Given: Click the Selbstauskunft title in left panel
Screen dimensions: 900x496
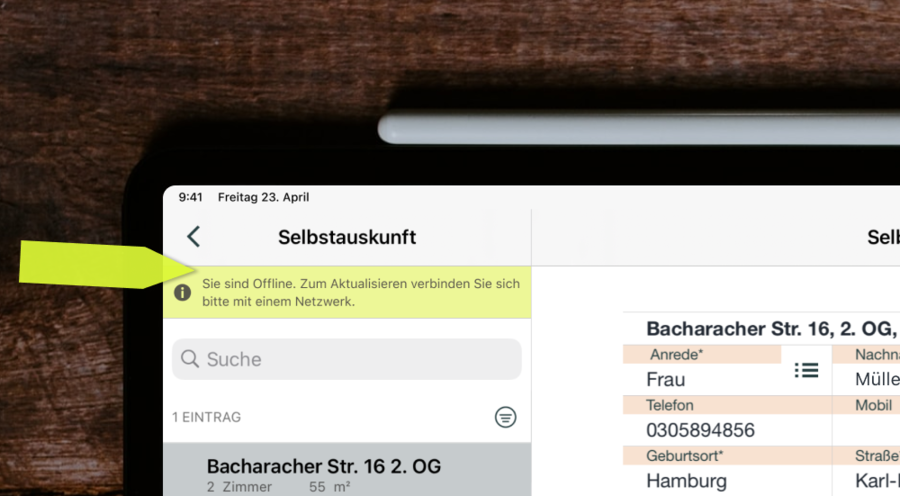Looking at the screenshot, I should coord(347,237).
